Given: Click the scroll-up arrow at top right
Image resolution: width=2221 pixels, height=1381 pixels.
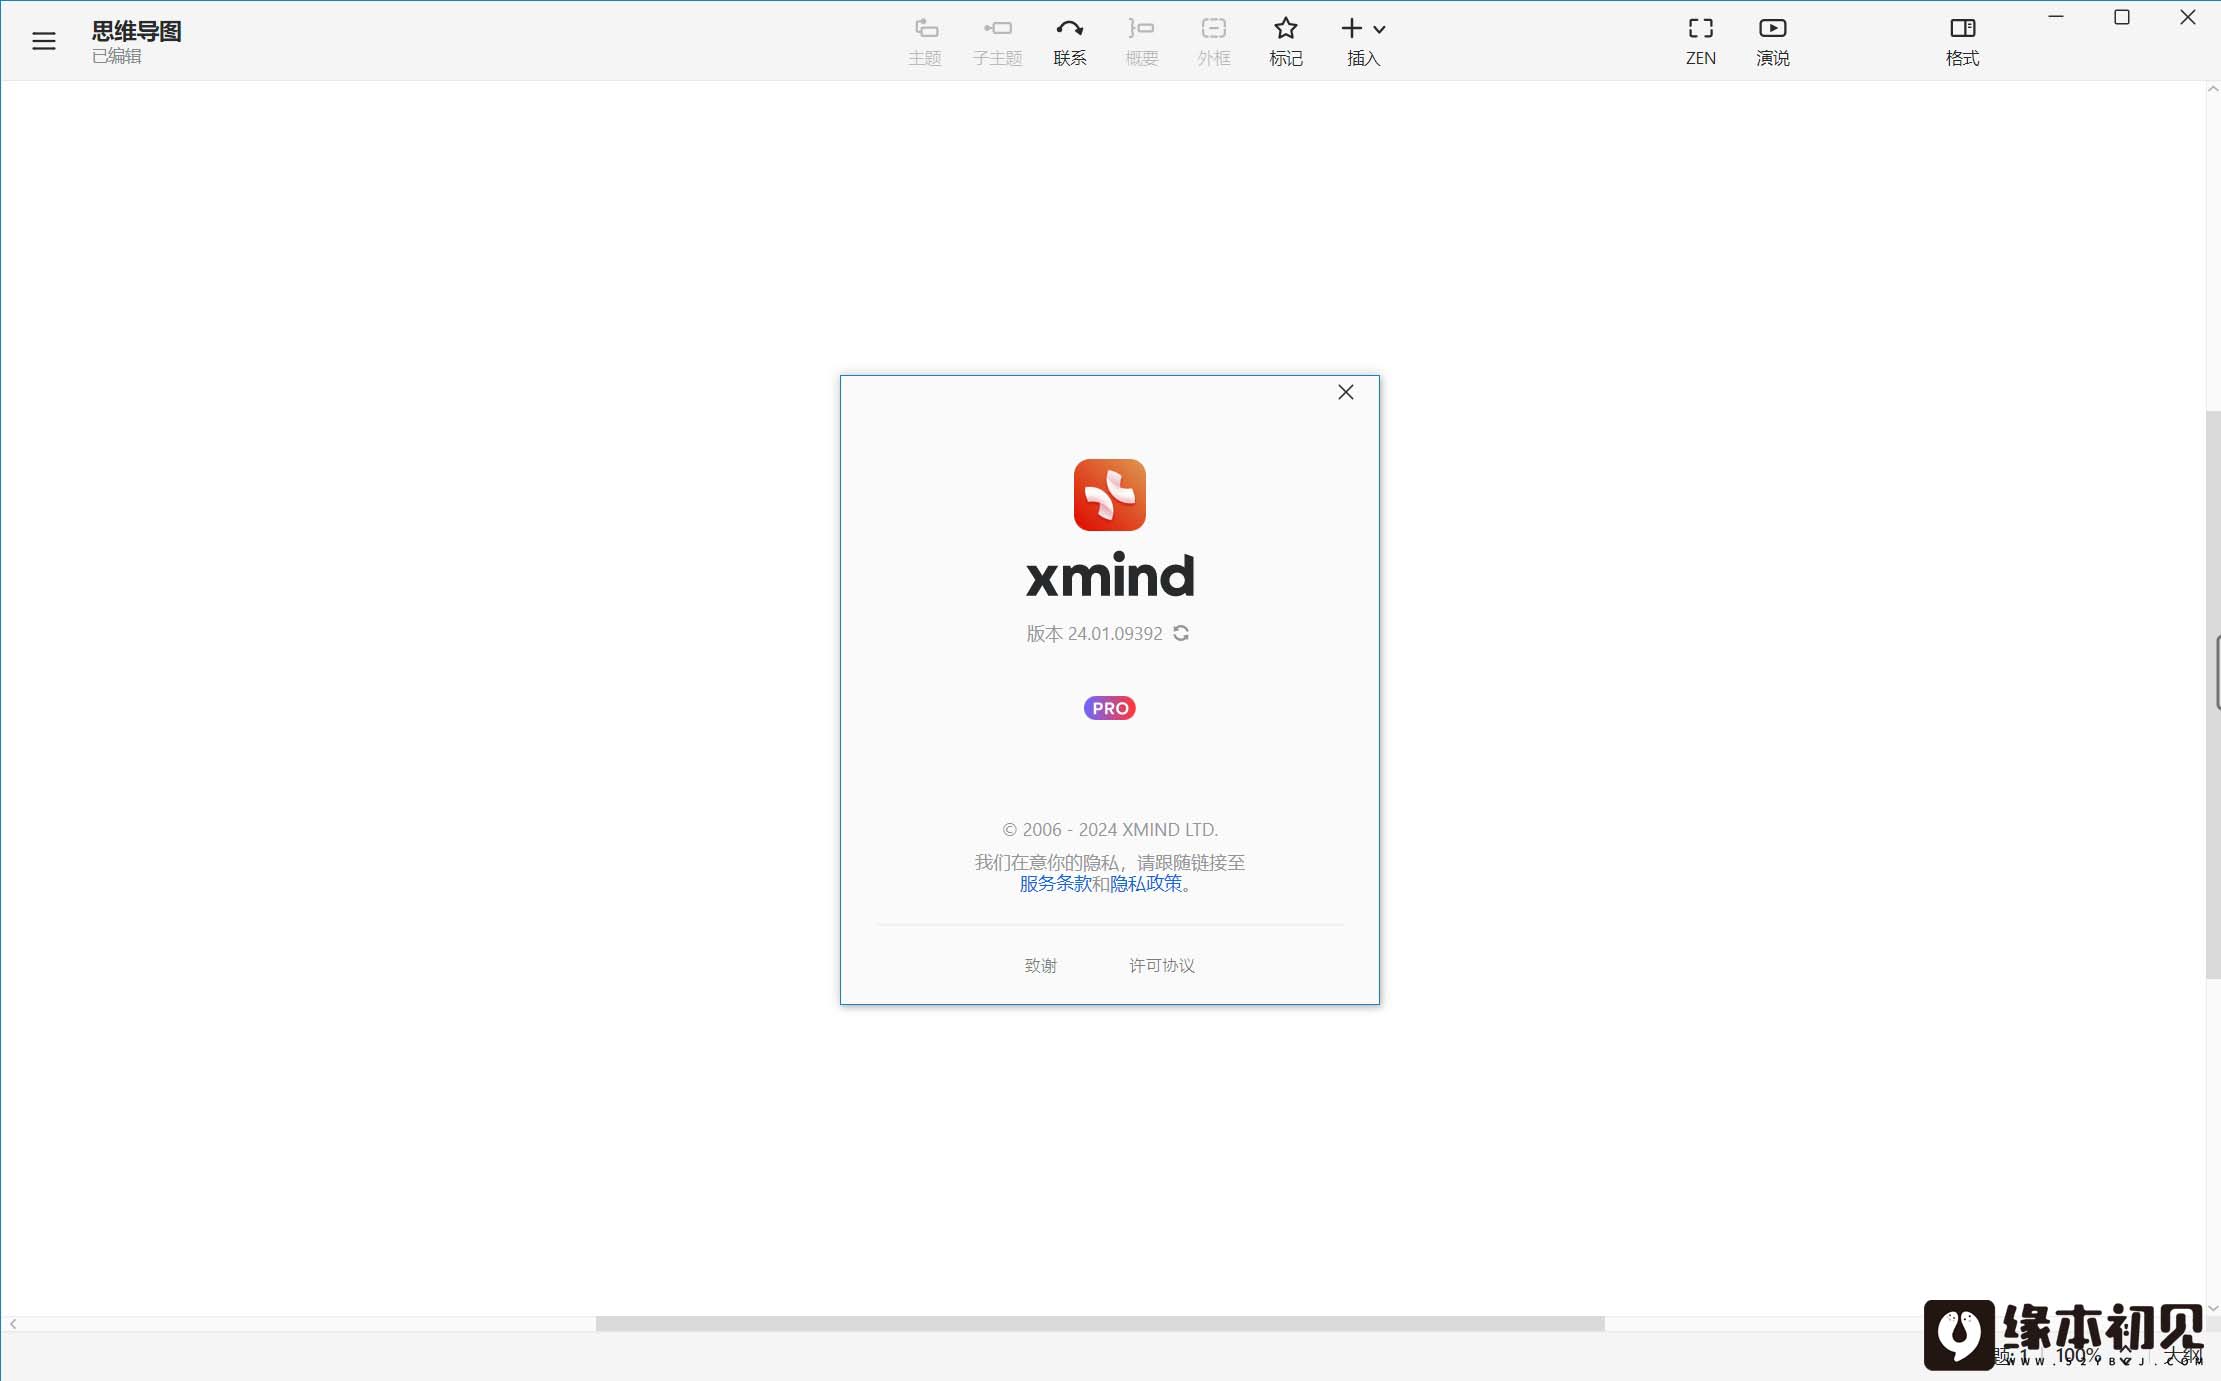Looking at the screenshot, I should (2213, 89).
